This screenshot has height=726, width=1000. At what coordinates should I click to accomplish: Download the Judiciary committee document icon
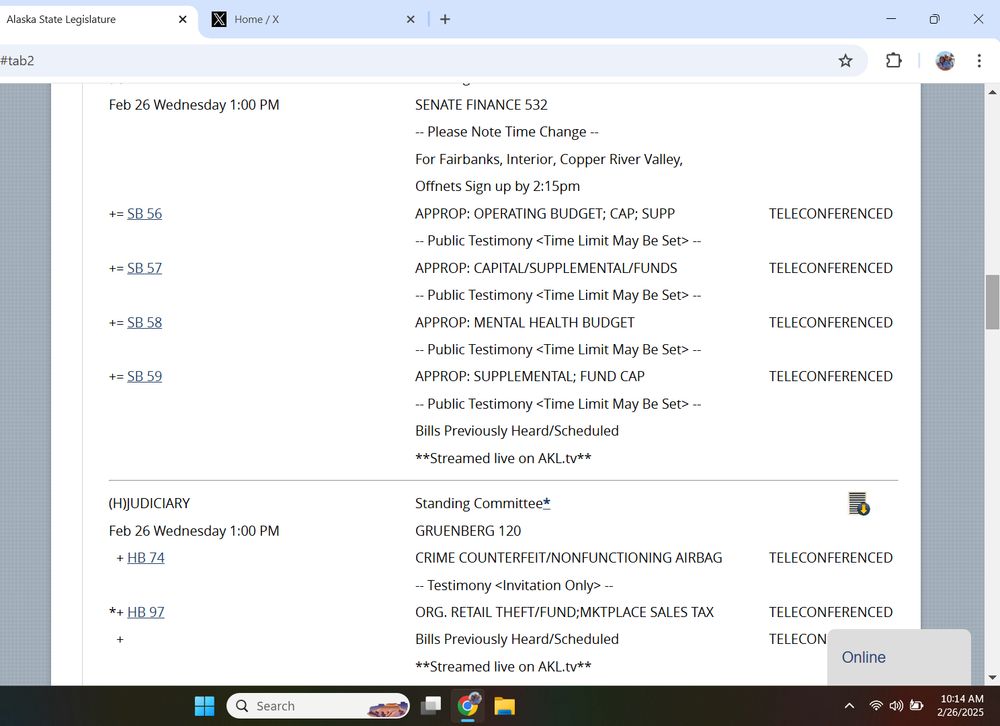point(859,503)
